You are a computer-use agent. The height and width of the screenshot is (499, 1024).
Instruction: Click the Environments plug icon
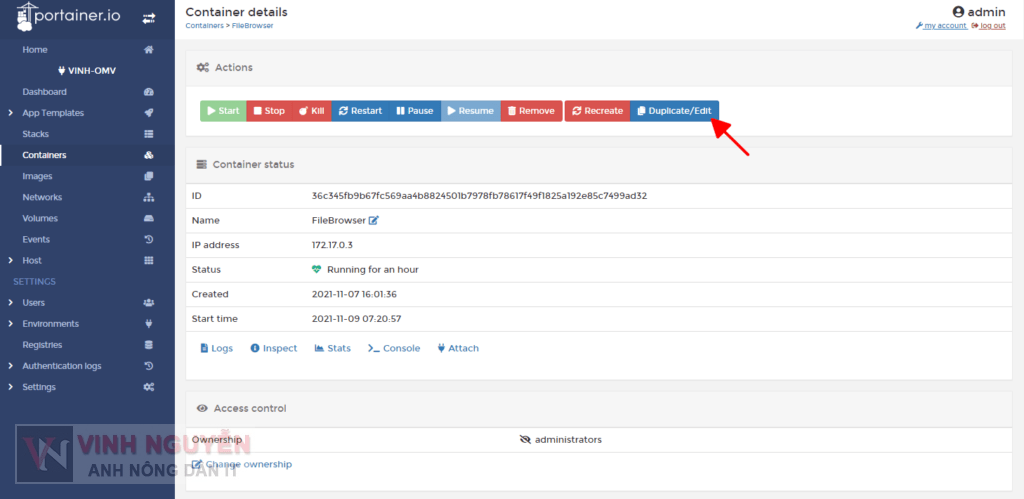tap(149, 324)
